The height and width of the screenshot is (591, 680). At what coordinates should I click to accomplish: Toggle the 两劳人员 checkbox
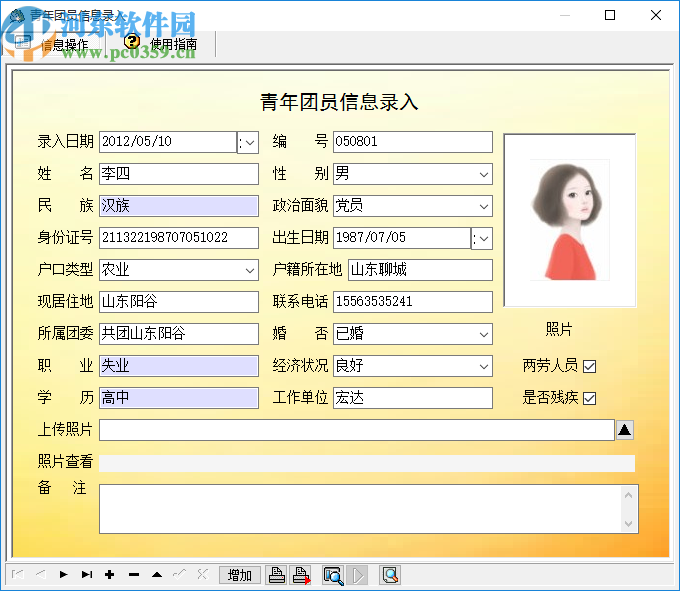tap(589, 366)
